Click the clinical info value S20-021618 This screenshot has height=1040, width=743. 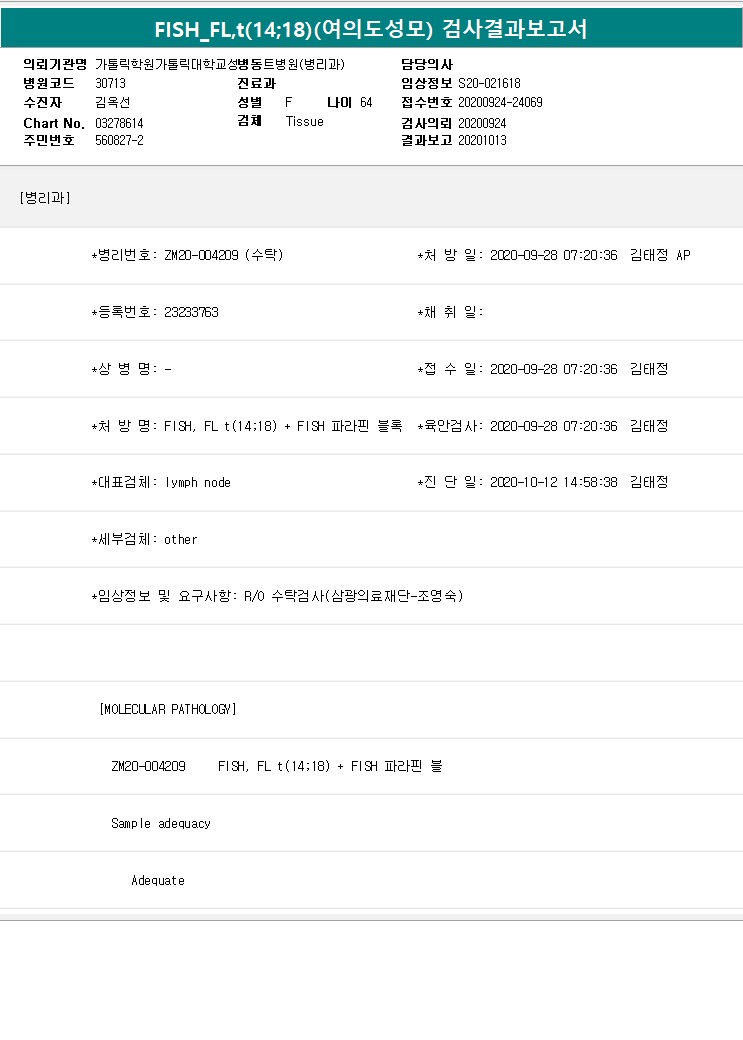pyautogui.click(x=489, y=83)
